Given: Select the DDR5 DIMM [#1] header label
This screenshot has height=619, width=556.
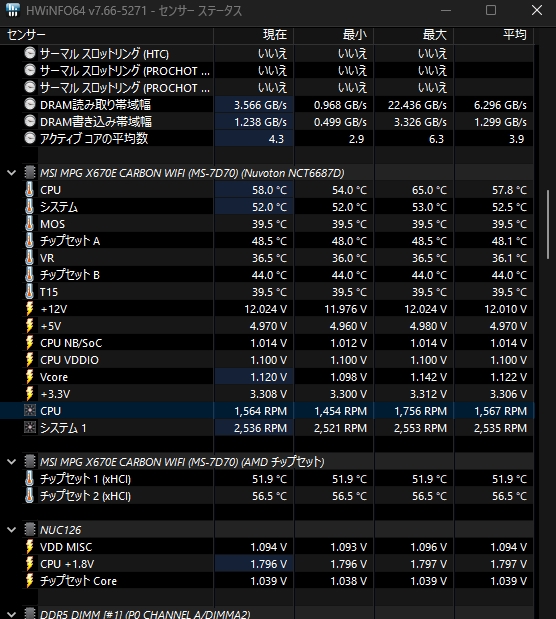Looking at the screenshot, I should pyautogui.click(x=145, y=614).
